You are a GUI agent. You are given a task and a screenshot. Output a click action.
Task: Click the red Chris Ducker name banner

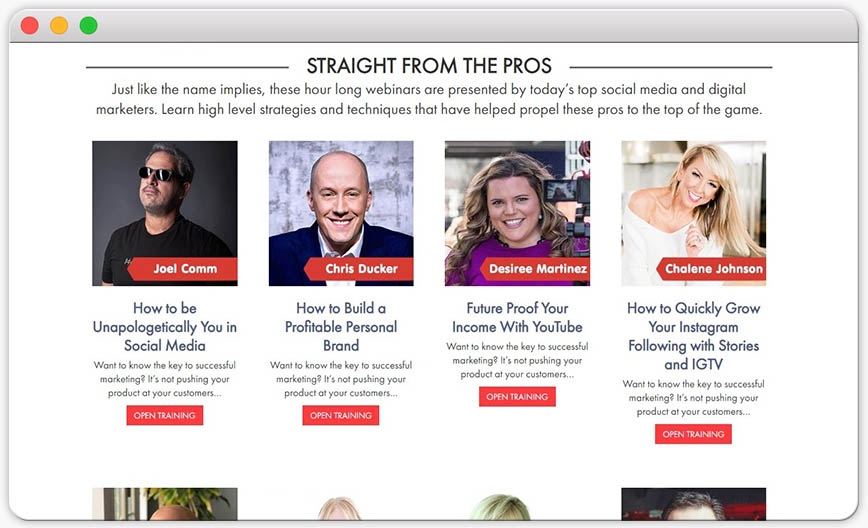[x=359, y=269]
